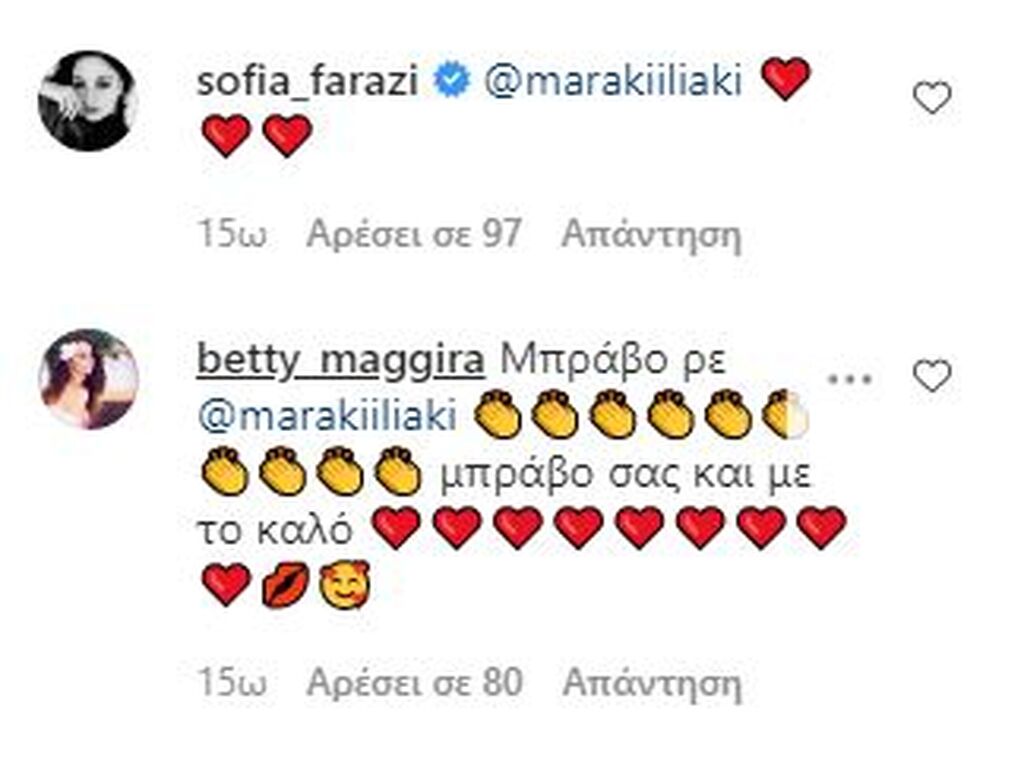The width and height of the screenshot is (1024, 765).
Task: Click the 'μπράβο σας και με' comment text
Action: click(623, 472)
